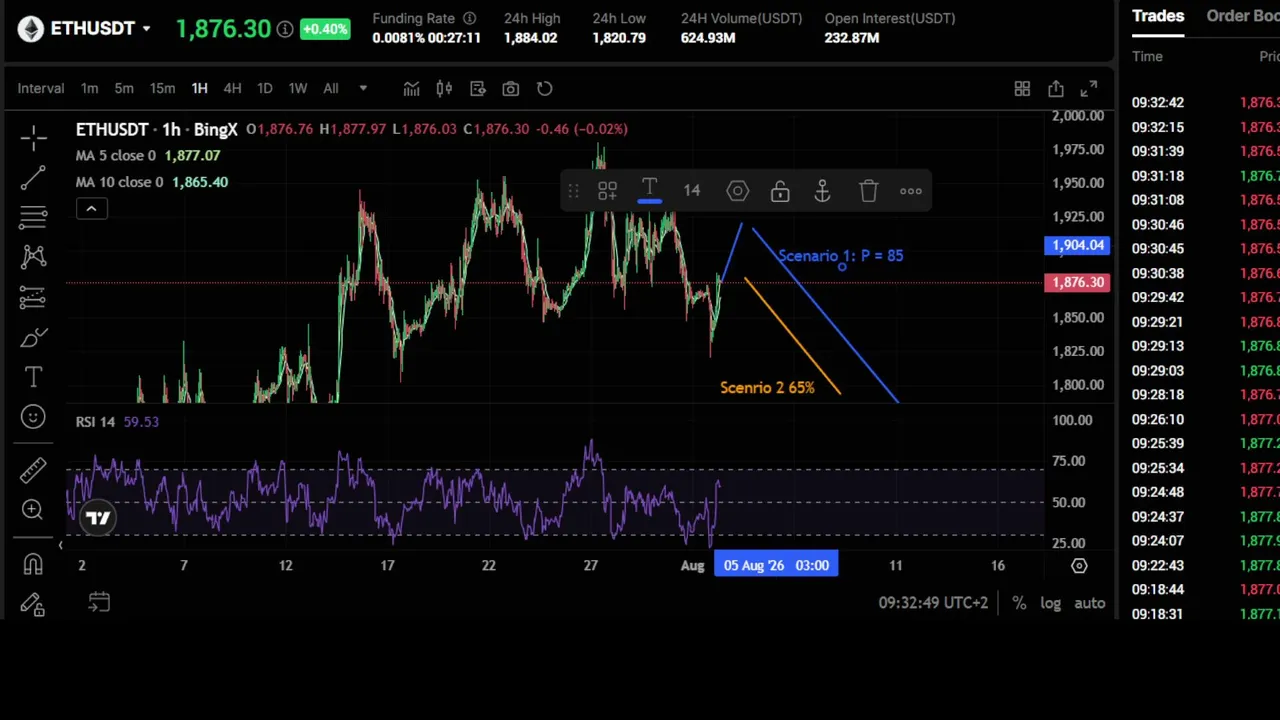Select the 'Scenrio 2 65%' text annotation
The image size is (1280, 720).
point(767,388)
